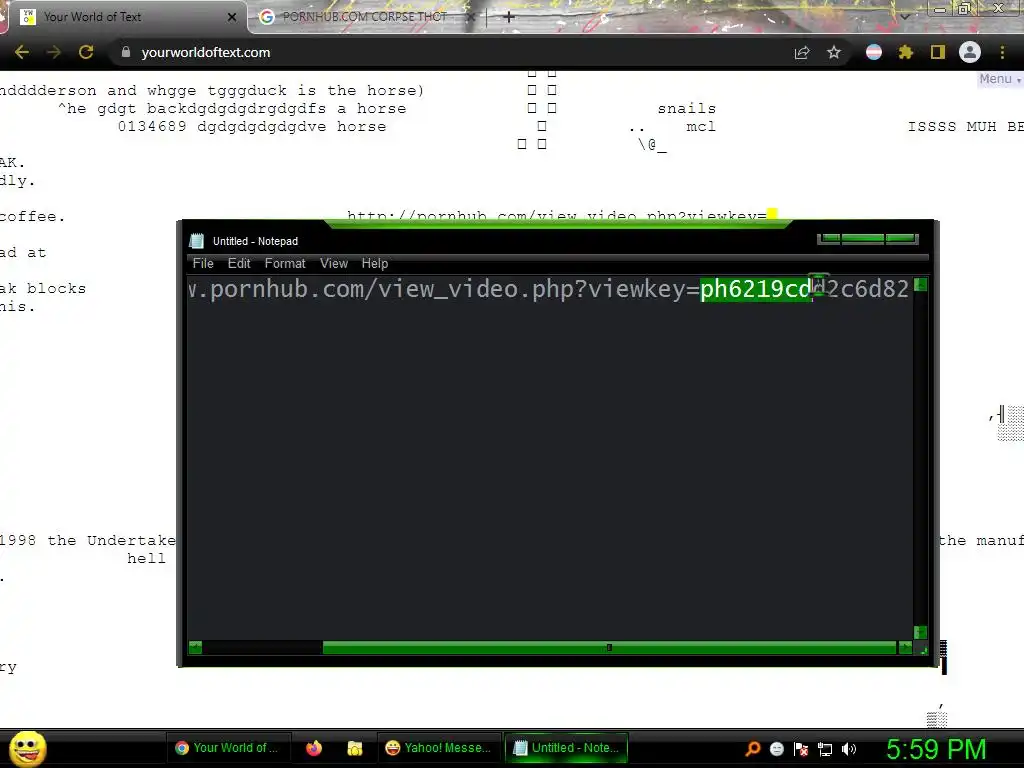Click the red flag tray icon
This screenshot has height=768, width=1024.
[x=801, y=749]
